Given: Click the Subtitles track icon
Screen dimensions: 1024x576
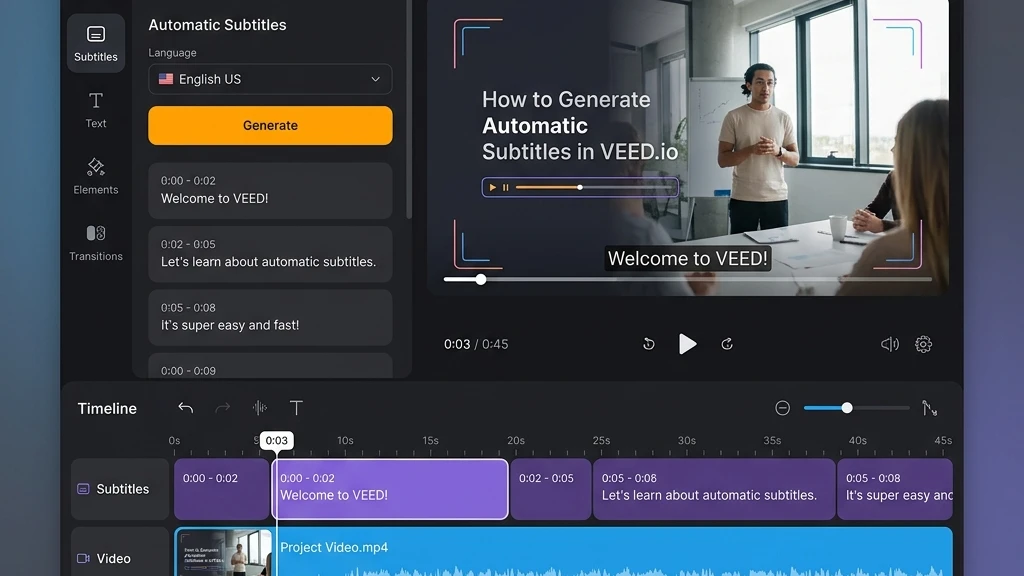Looking at the screenshot, I should [83, 489].
